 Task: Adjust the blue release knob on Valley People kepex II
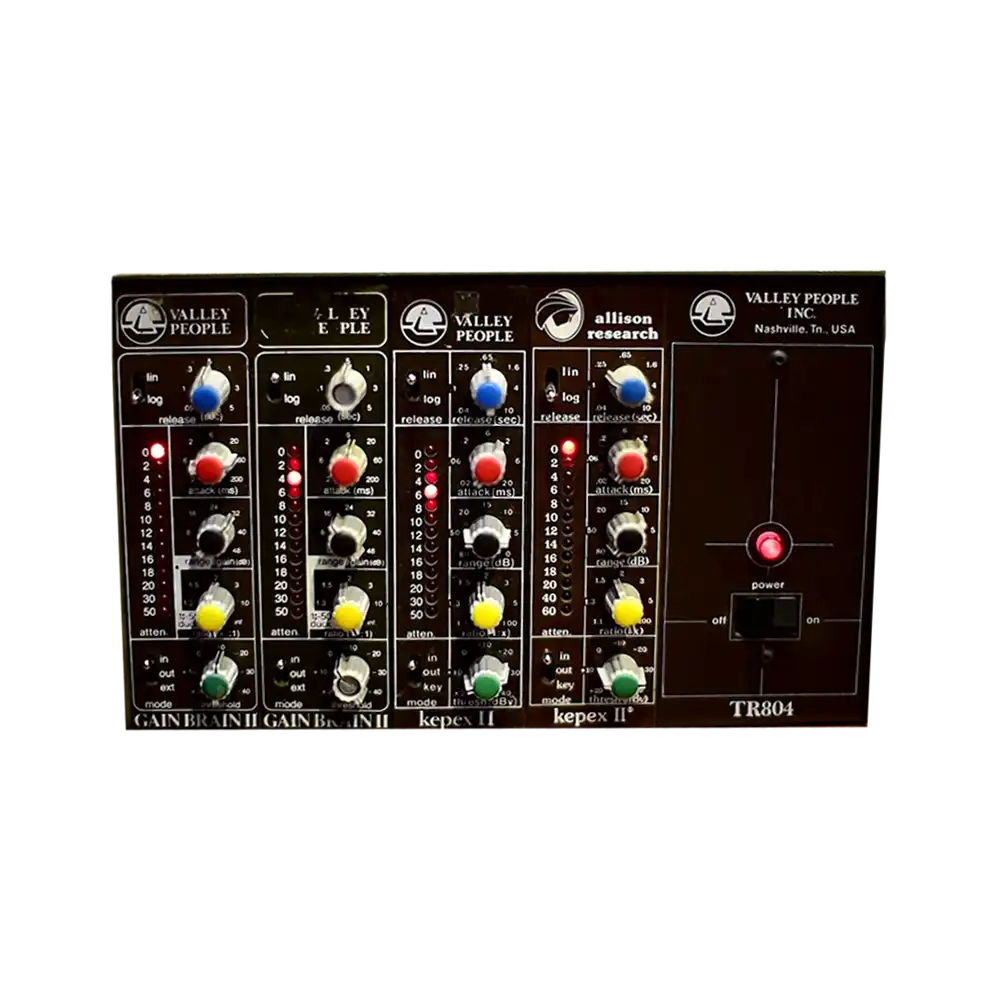coord(488,396)
